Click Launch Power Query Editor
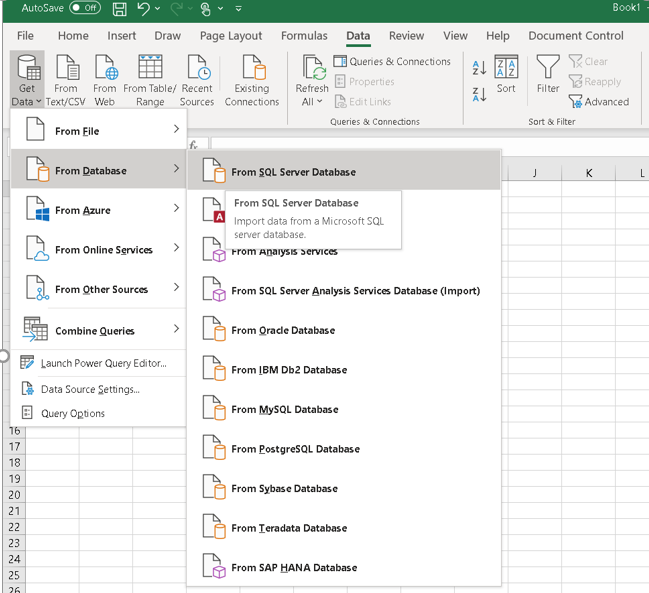Viewport: 649px width, 593px height. coord(98,363)
